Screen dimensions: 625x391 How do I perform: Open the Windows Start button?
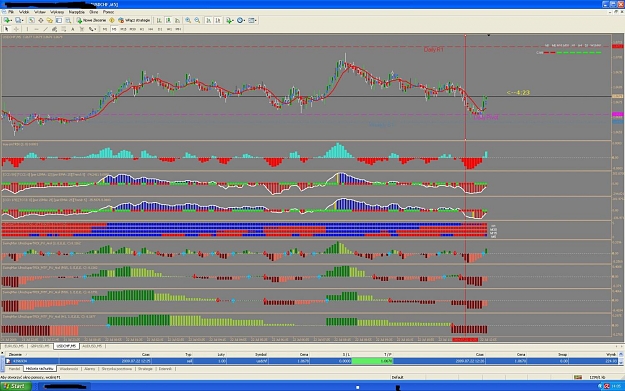click(x=16, y=386)
